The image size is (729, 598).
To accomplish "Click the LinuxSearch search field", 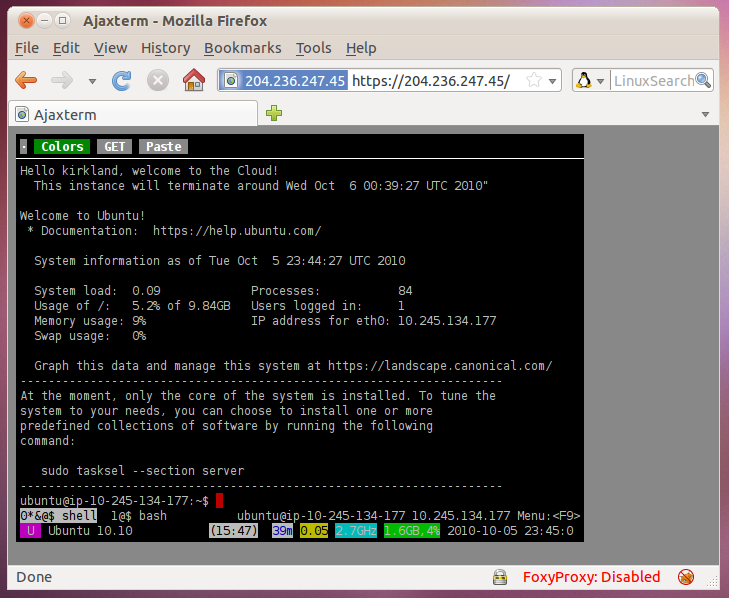I will pos(654,81).
